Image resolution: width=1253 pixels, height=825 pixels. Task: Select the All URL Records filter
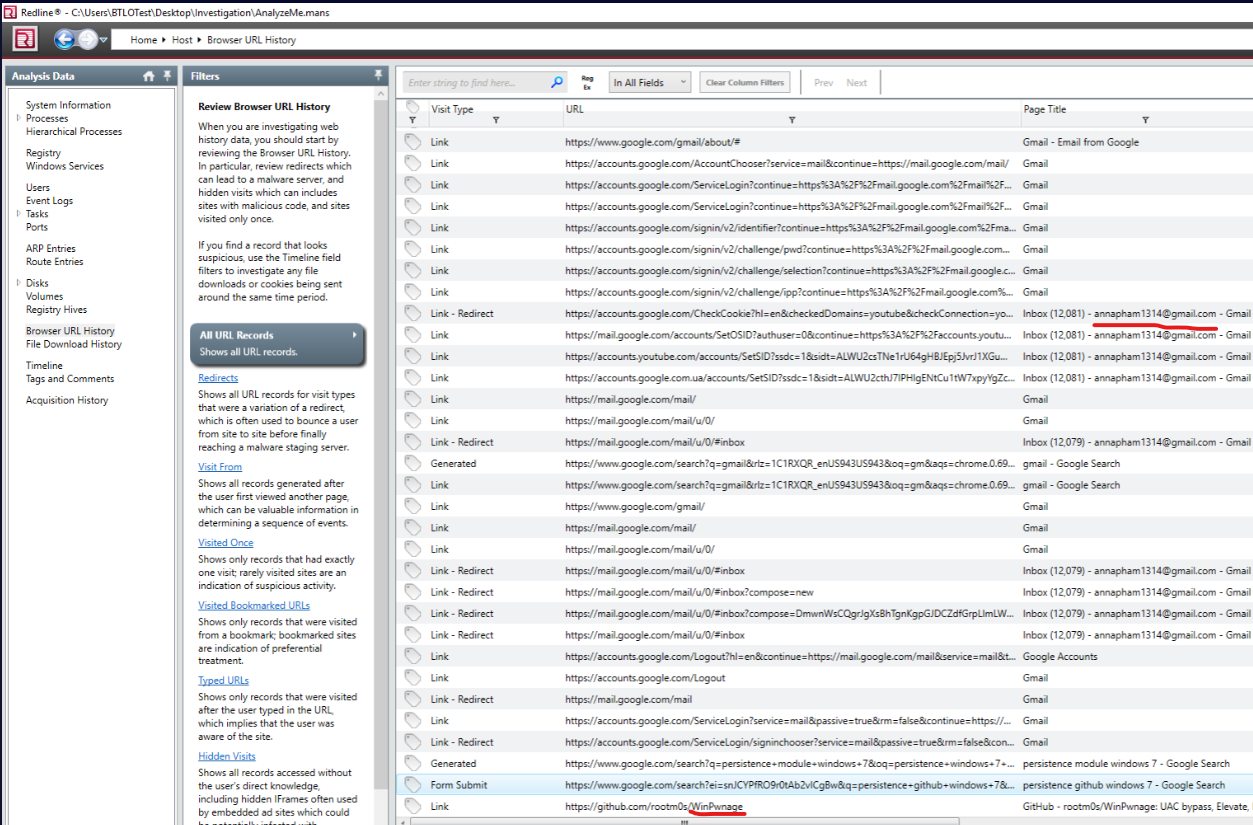click(277, 344)
